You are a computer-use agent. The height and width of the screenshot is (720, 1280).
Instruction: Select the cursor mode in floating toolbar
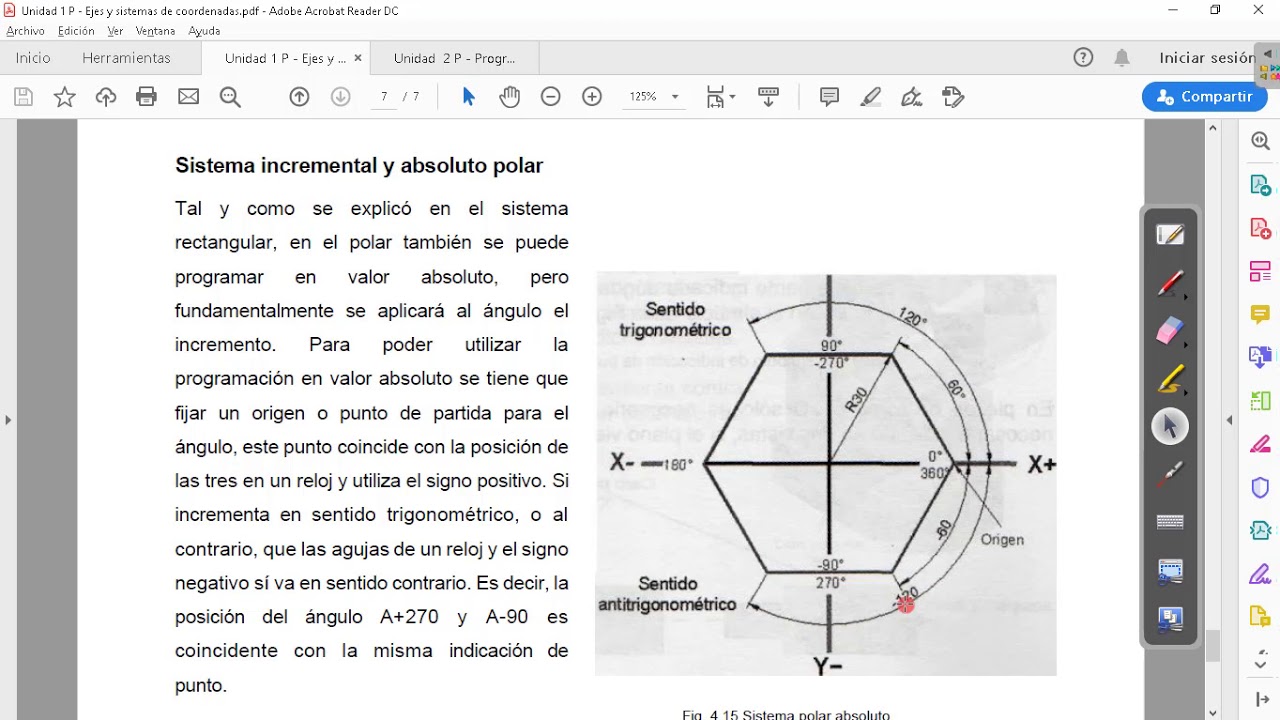(x=1170, y=427)
